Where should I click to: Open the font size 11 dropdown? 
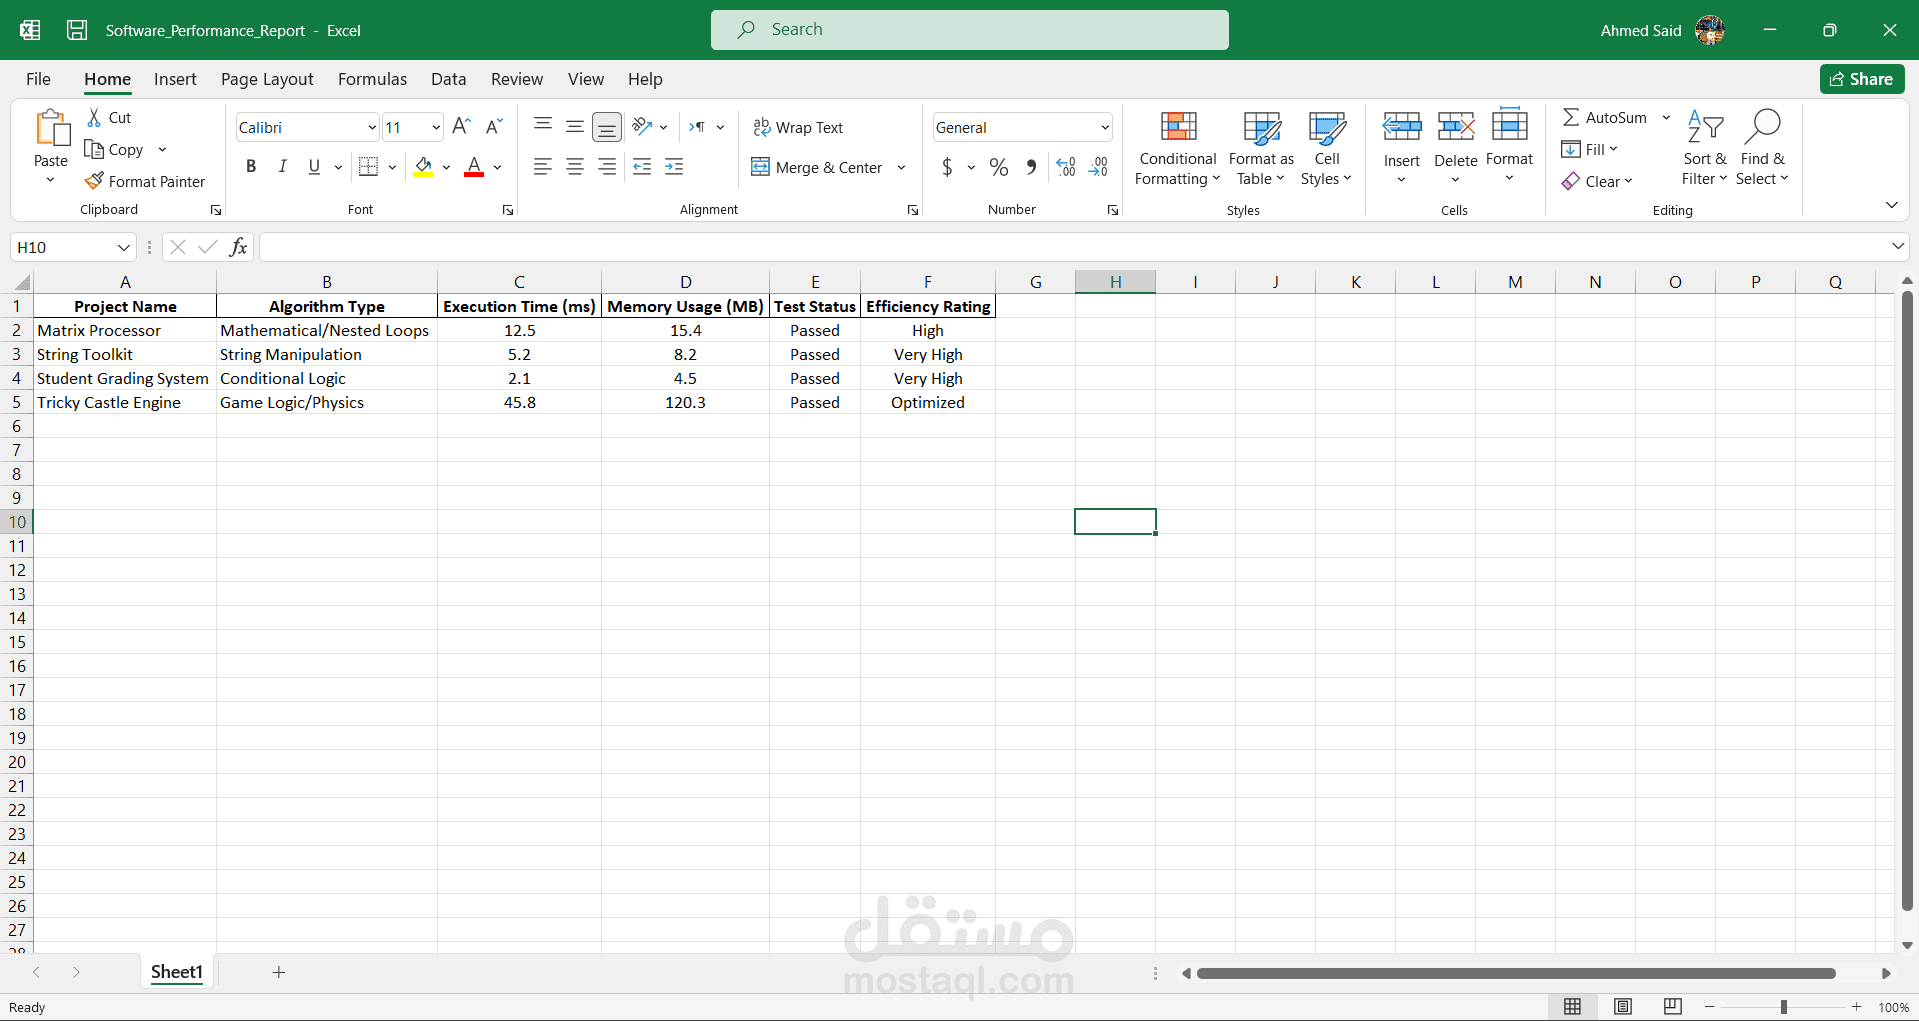tap(436, 127)
